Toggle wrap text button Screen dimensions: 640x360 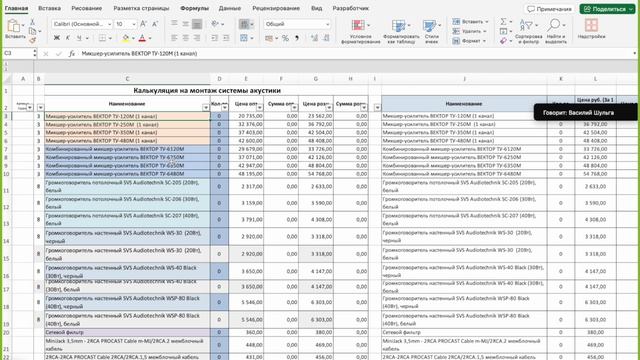click(x=244, y=24)
